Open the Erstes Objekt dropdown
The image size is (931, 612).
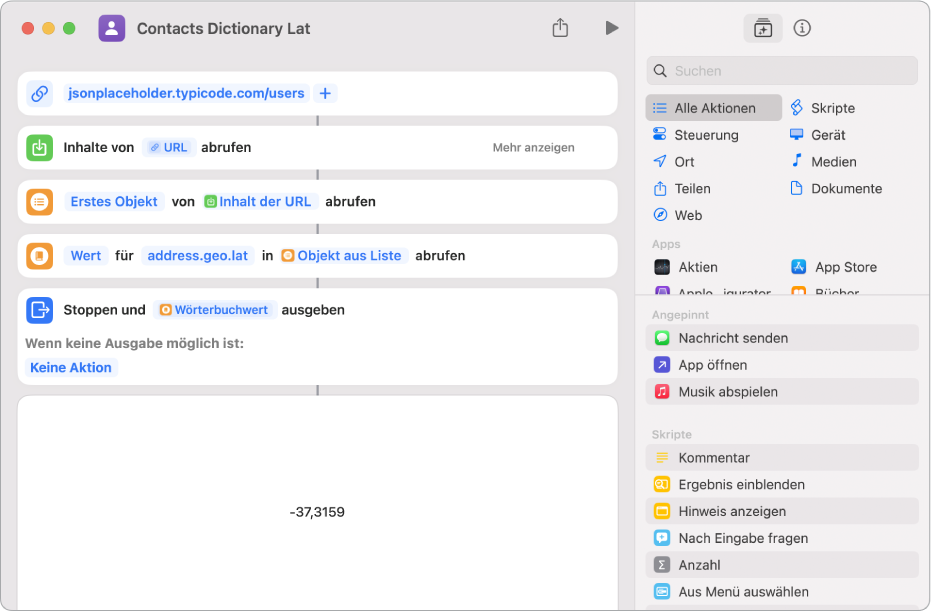click(x=114, y=202)
